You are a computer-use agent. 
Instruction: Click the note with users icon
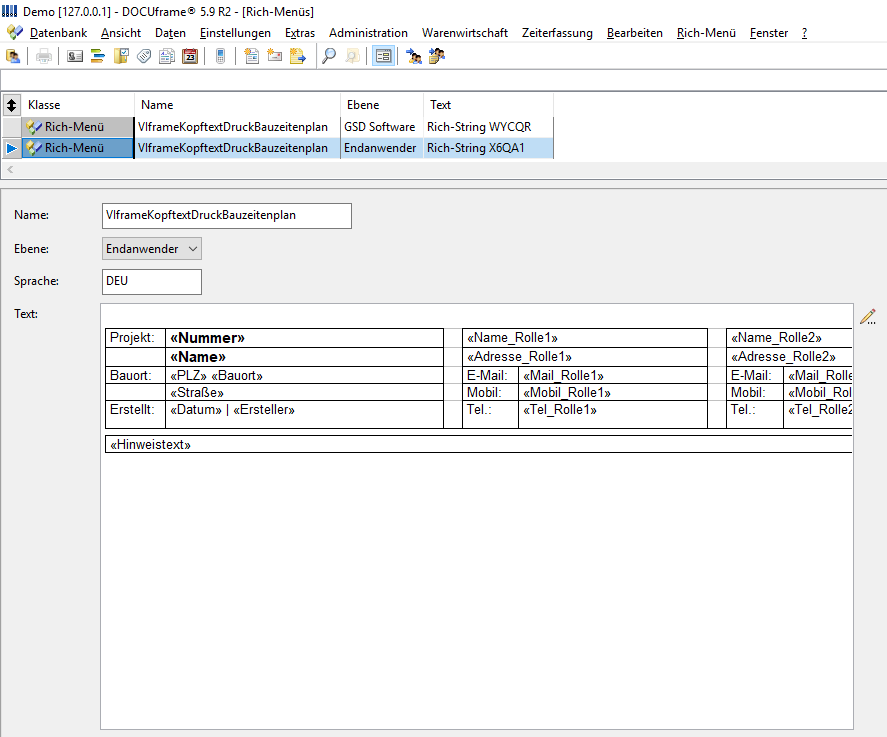click(437, 56)
